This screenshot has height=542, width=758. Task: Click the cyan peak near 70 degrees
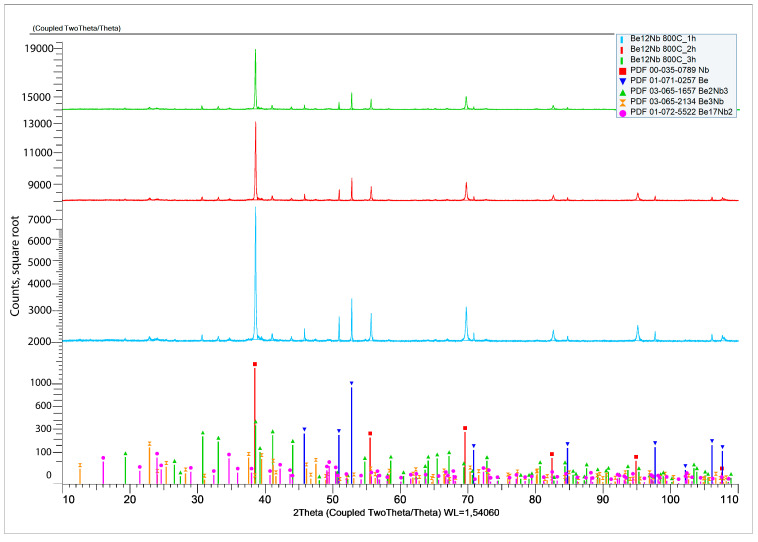point(466,323)
